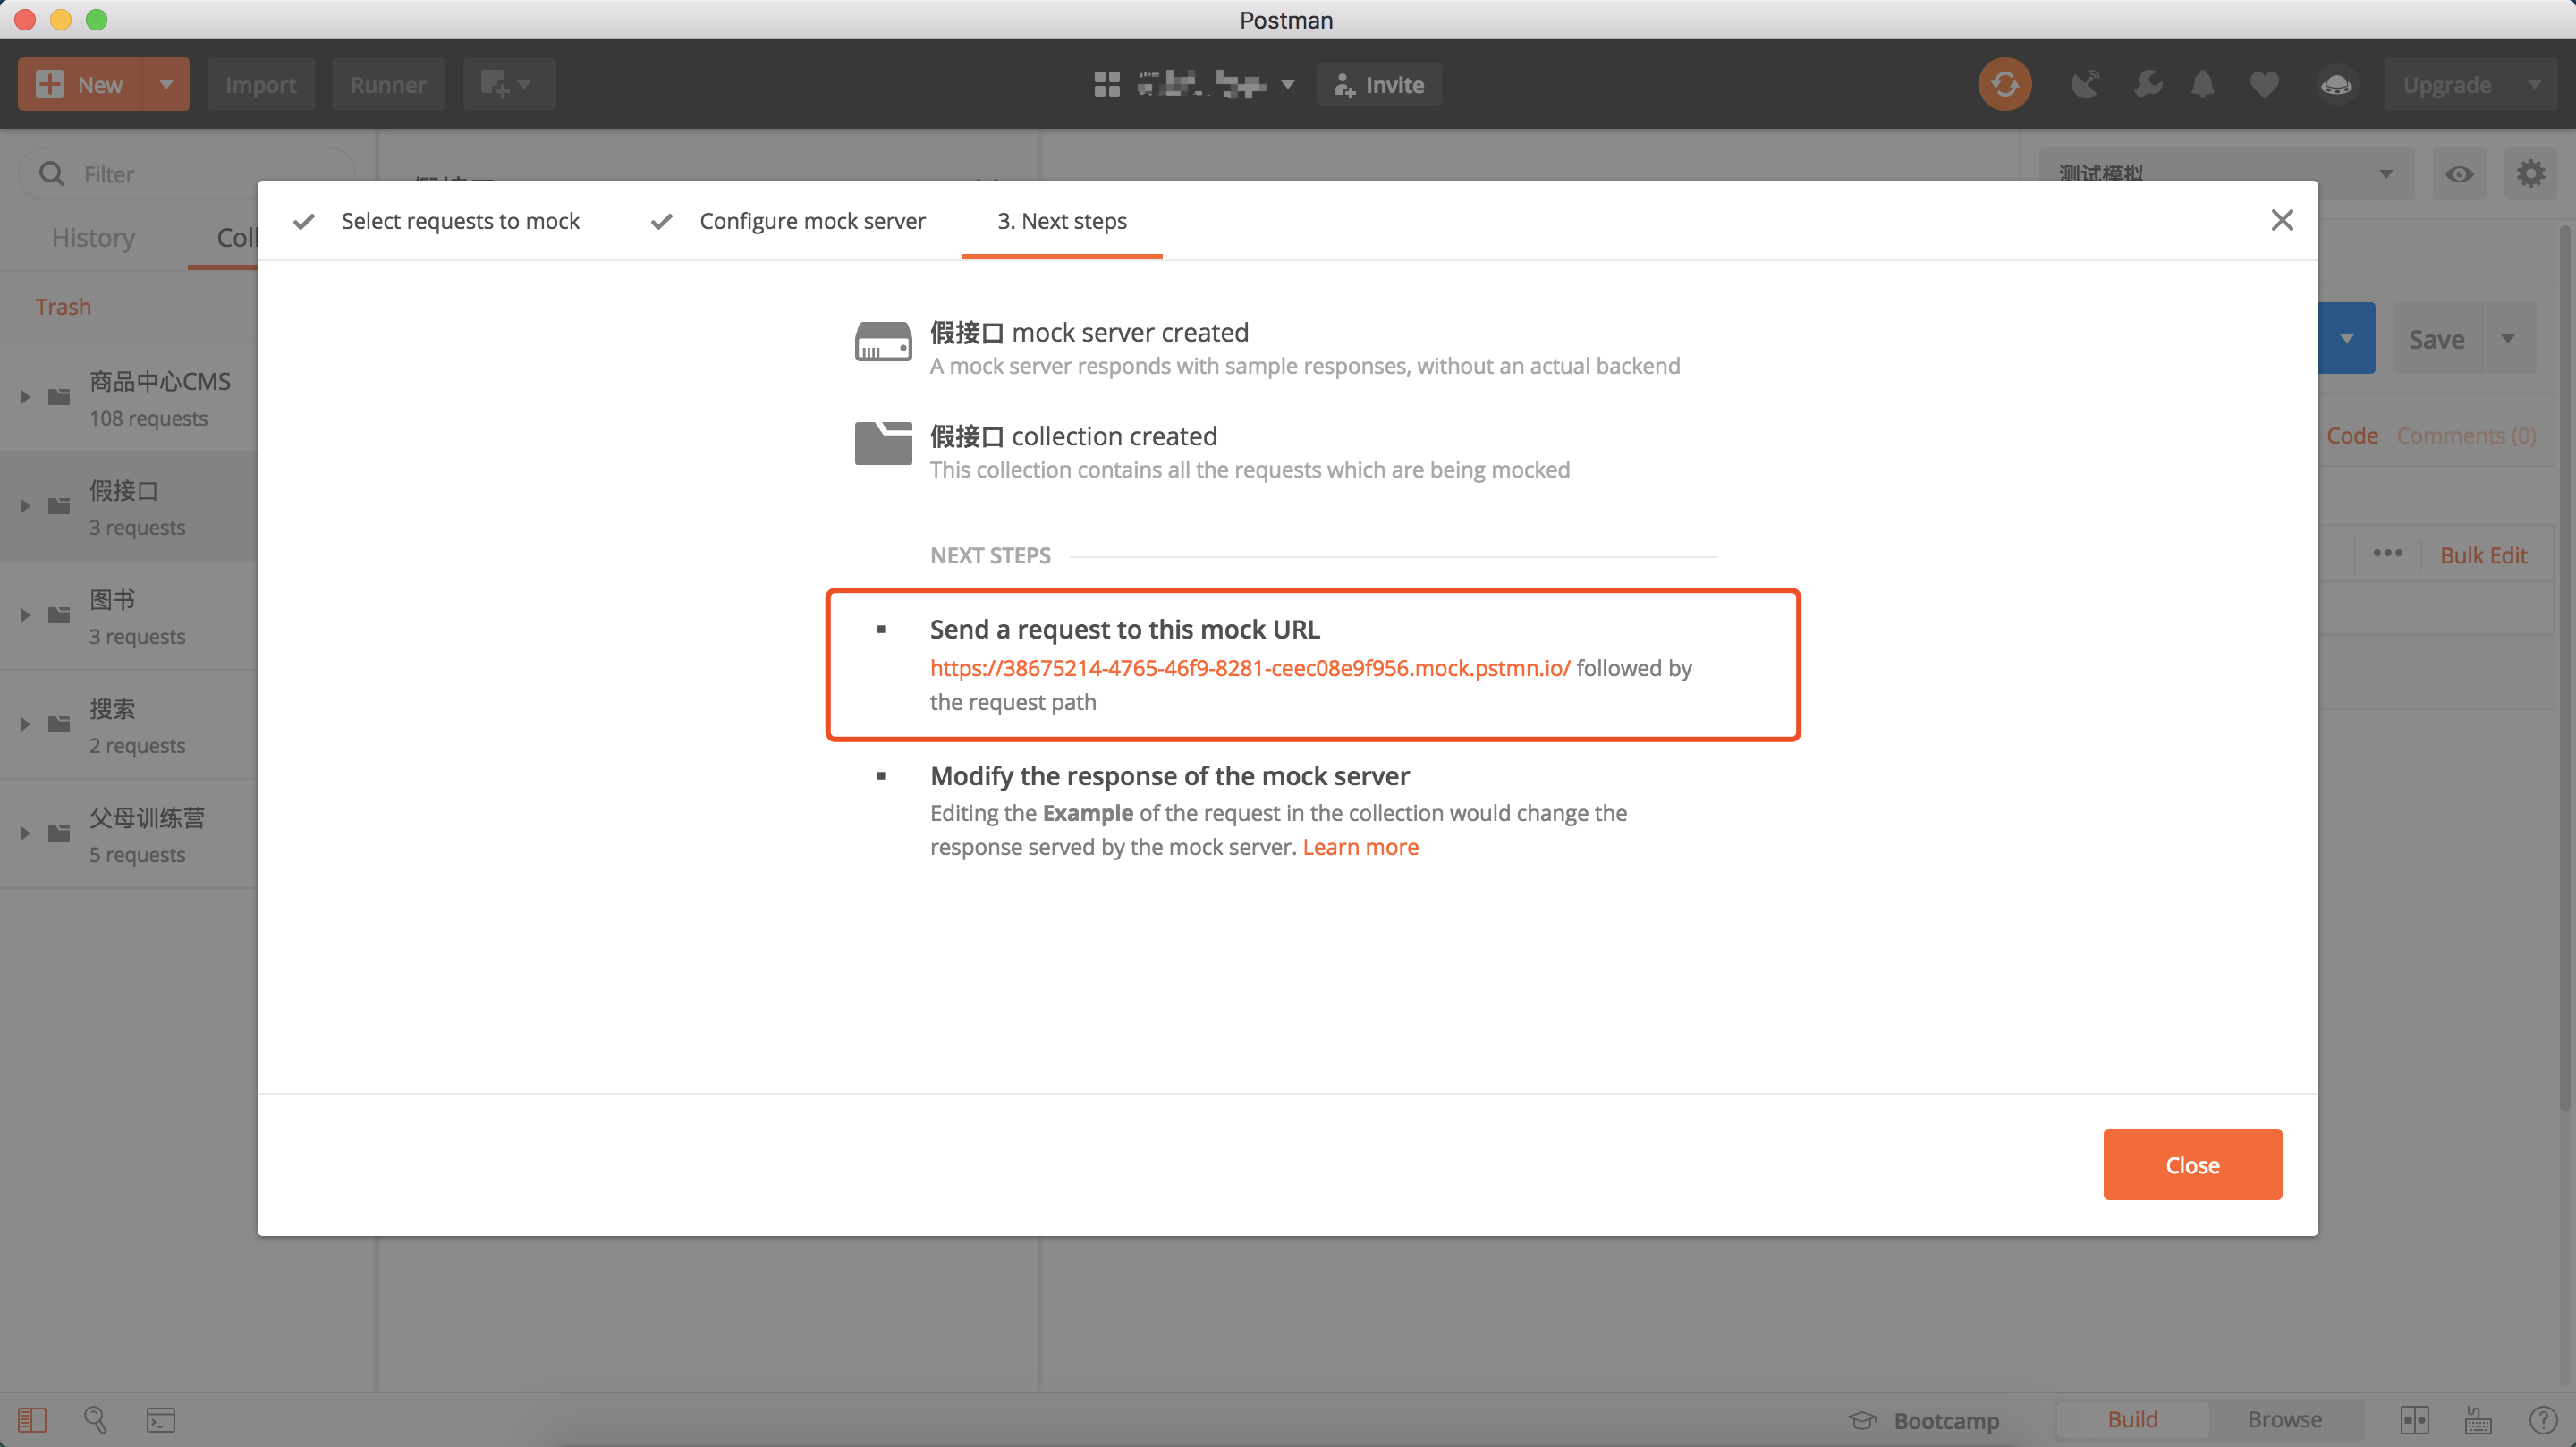
Task: Click the Save button
Action: click(2437, 339)
